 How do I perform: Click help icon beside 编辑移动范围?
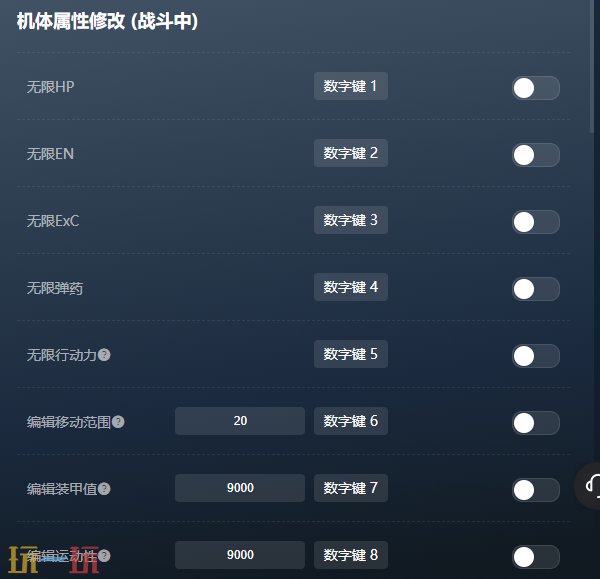click(118, 422)
